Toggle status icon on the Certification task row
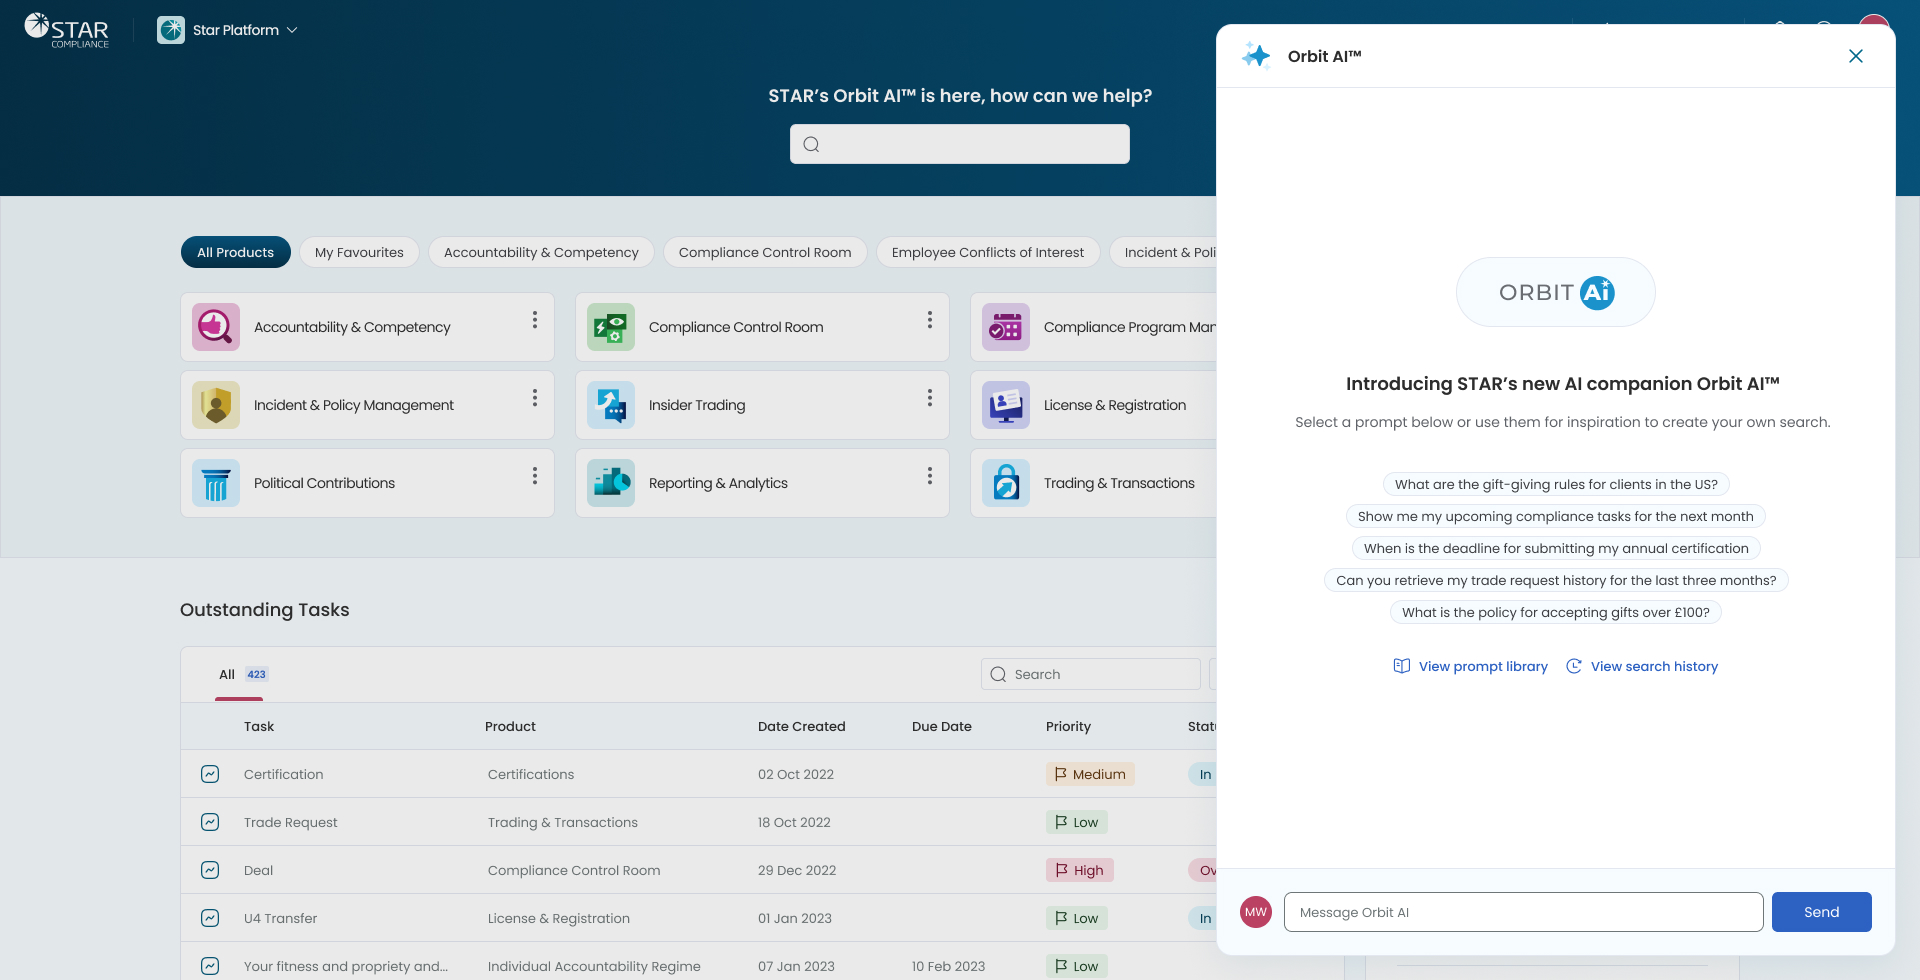1920x980 pixels. [210, 774]
